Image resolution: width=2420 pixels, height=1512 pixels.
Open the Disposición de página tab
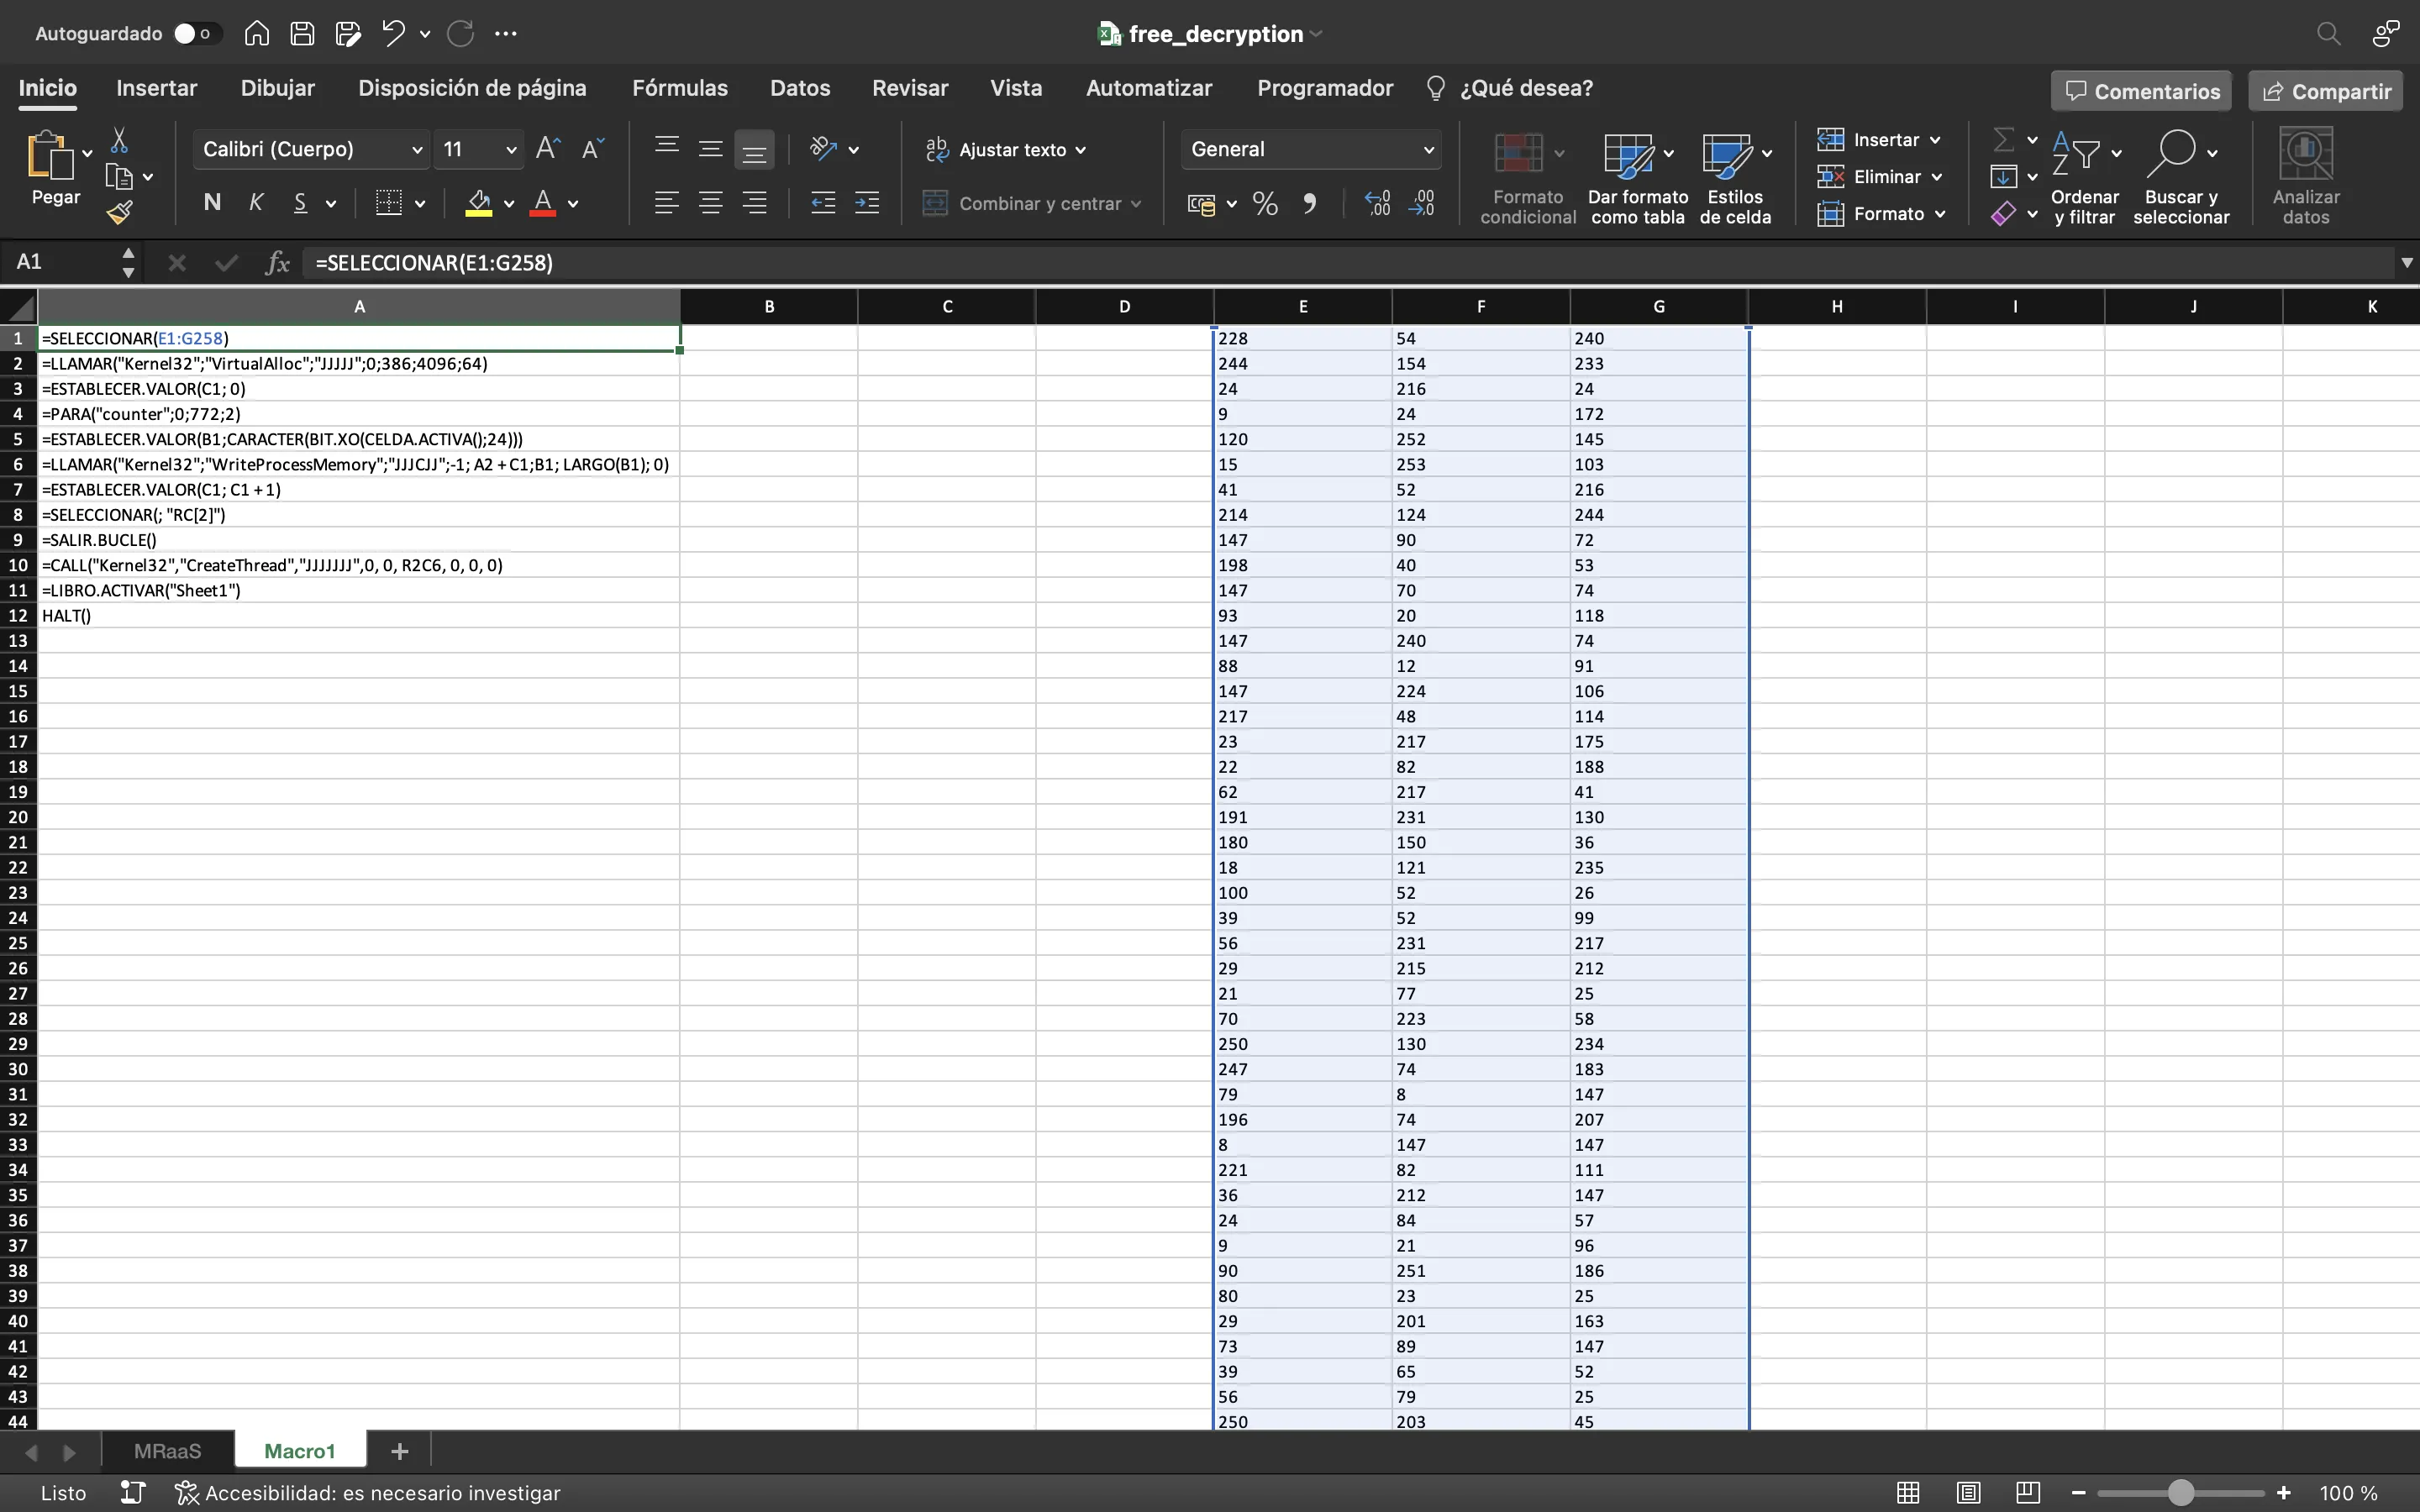[472, 88]
